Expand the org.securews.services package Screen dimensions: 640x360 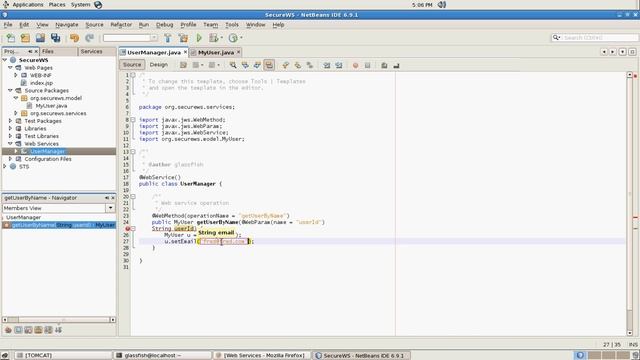(16, 113)
